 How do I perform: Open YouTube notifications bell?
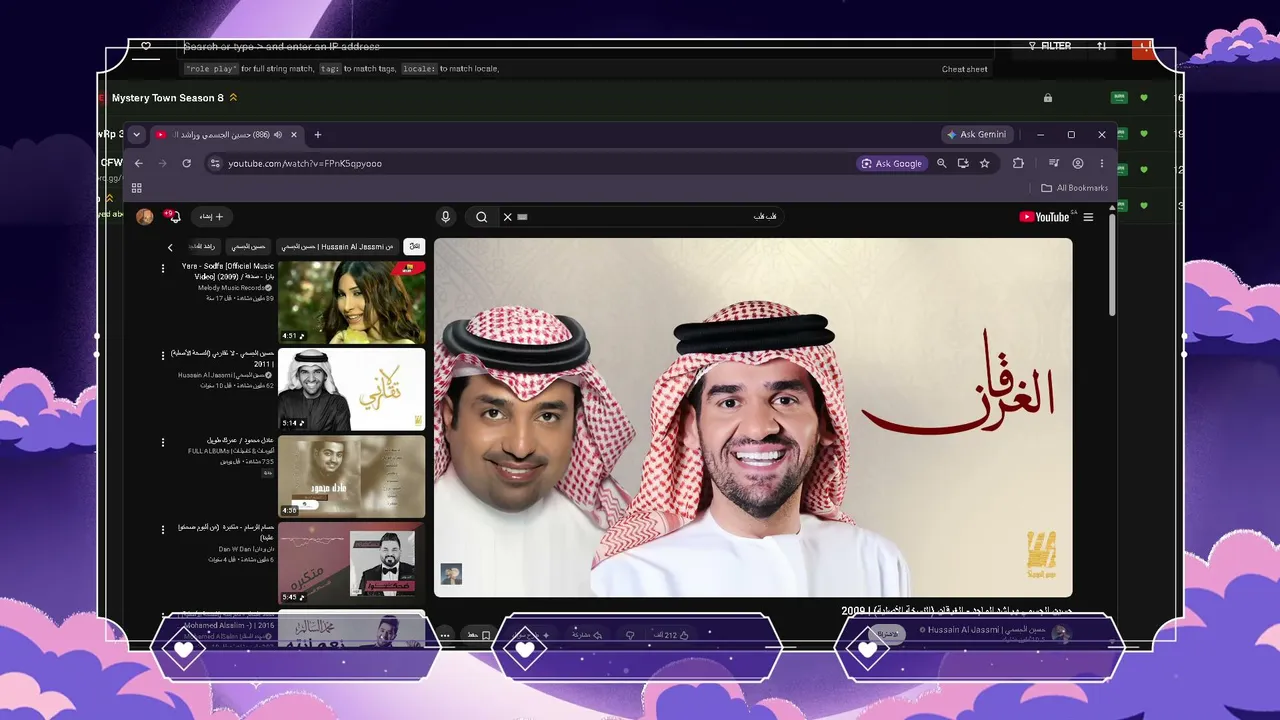174,217
